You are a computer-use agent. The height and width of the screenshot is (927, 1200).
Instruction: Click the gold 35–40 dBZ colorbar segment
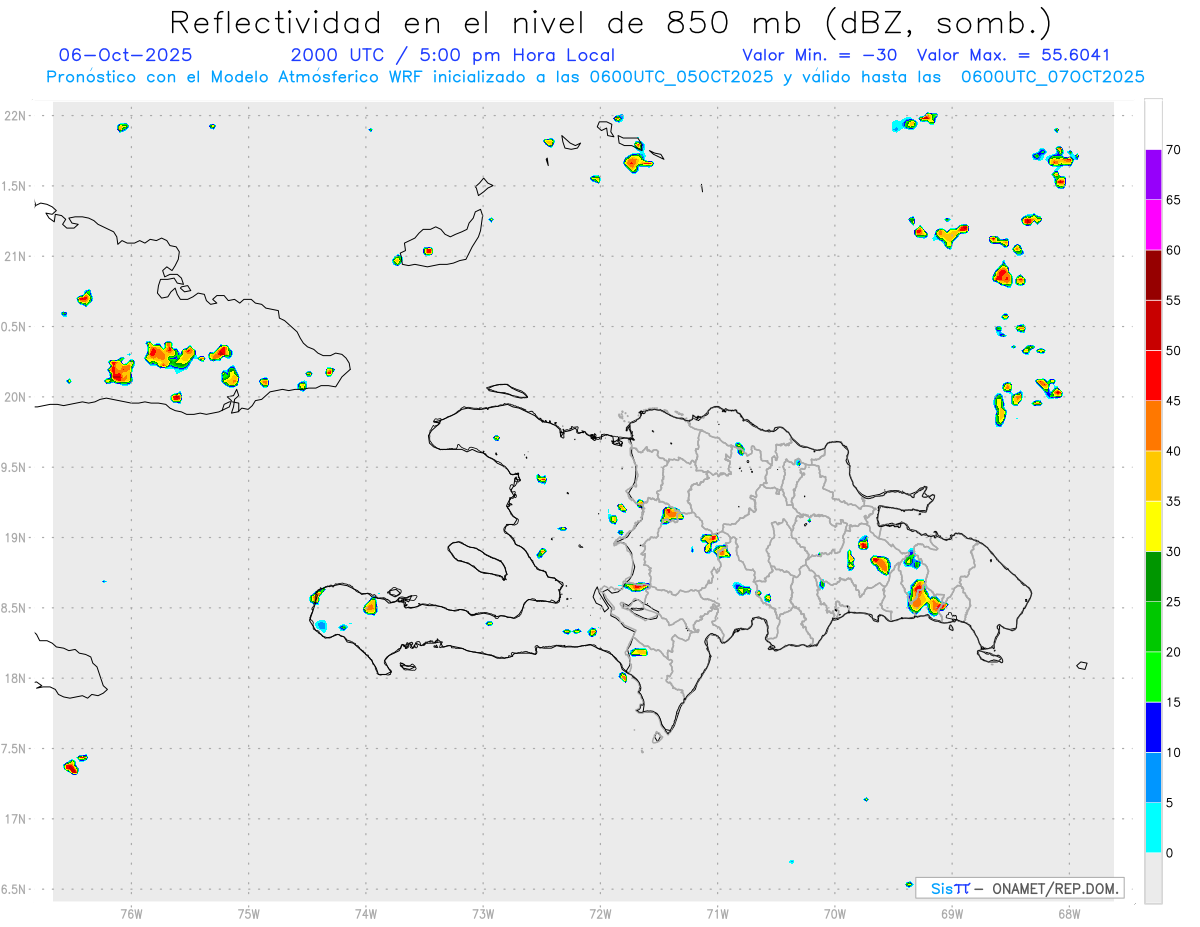pyautogui.click(x=1153, y=476)
